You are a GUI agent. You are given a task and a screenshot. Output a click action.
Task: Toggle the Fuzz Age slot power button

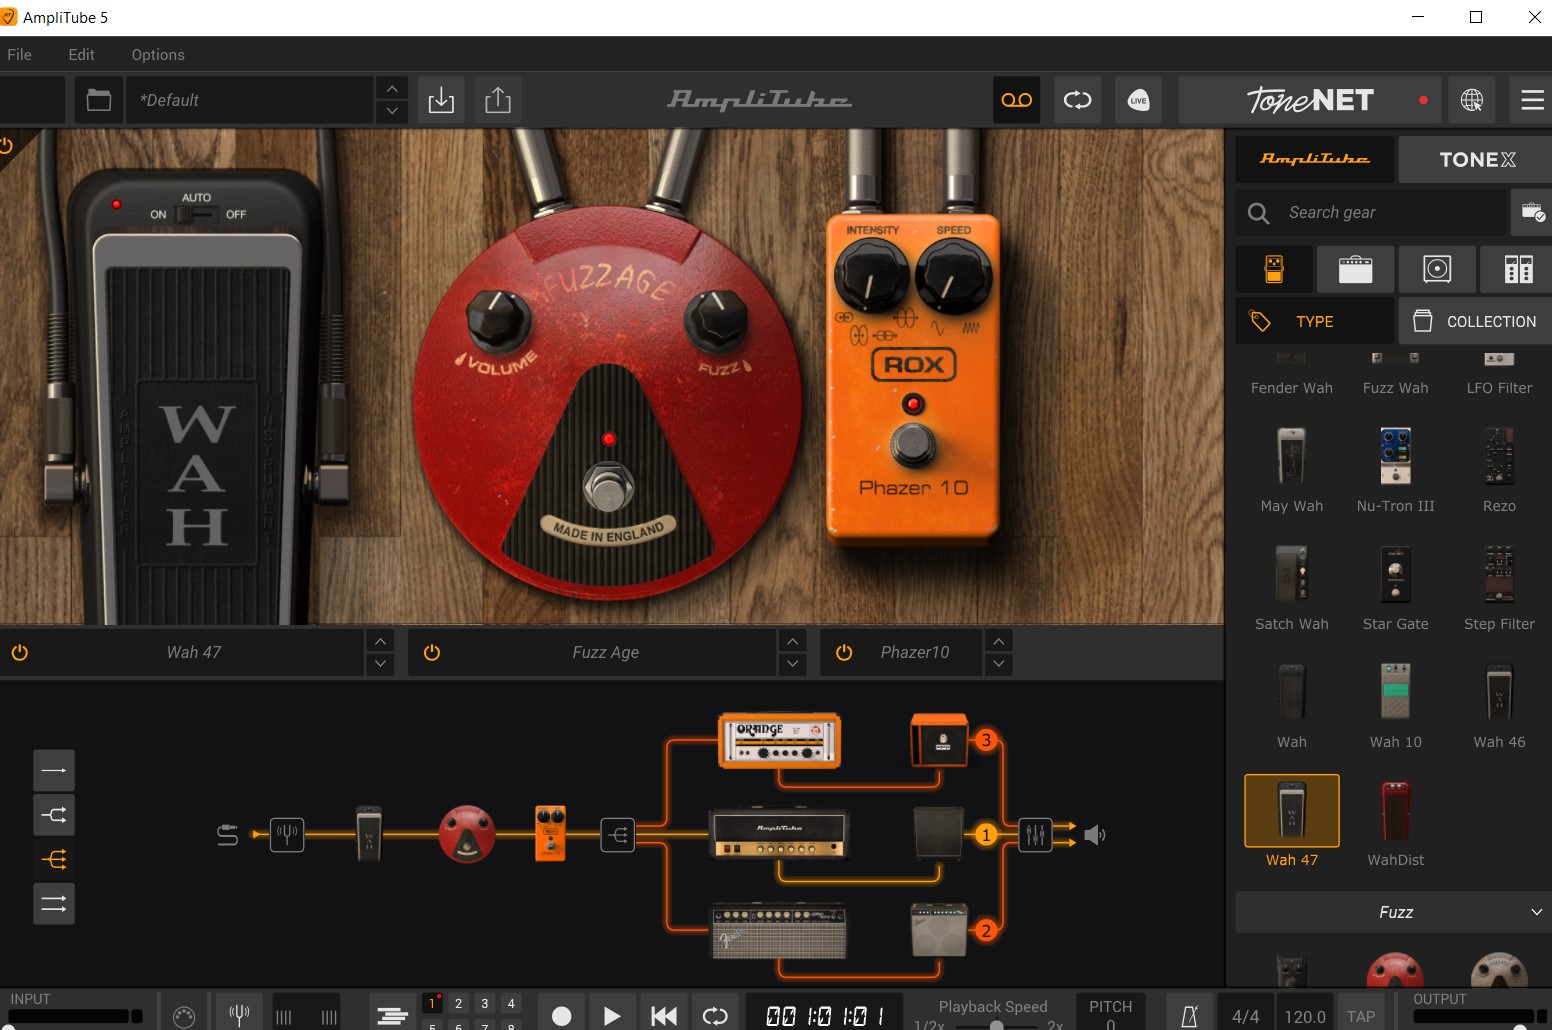[432, 652]
